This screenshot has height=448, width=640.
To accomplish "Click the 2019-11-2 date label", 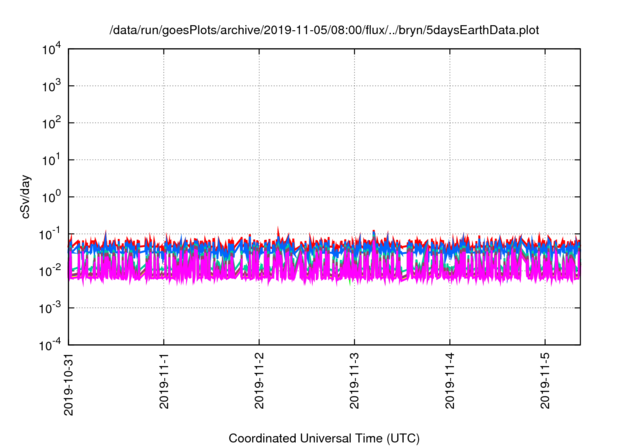I will click(259, 381).
